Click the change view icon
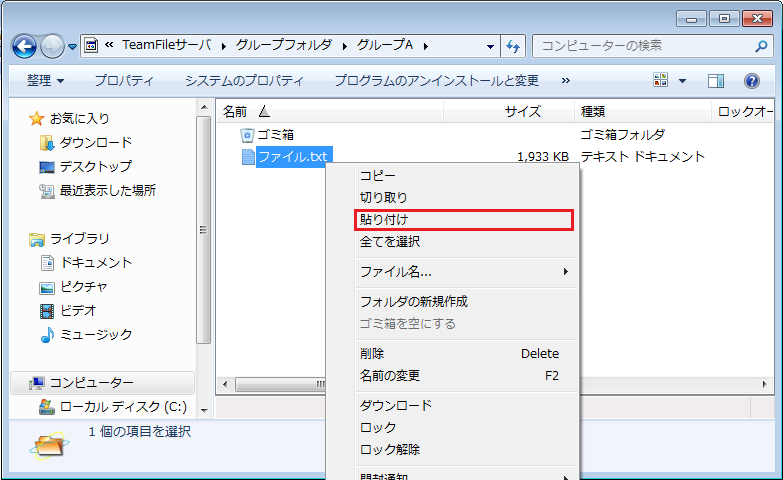The width and height of the screenshot is (783, 480). point(661,80)
